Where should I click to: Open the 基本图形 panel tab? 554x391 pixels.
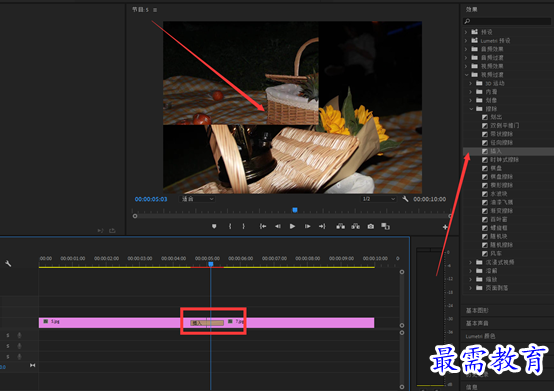477,310
